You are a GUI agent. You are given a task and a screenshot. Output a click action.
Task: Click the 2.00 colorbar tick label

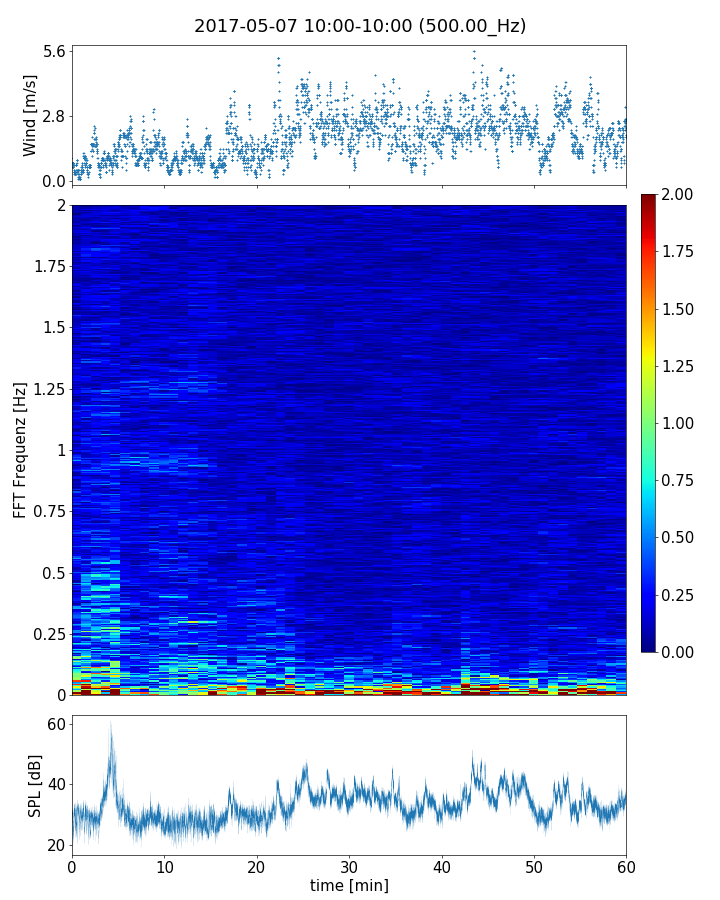click(x=681, y=194)
